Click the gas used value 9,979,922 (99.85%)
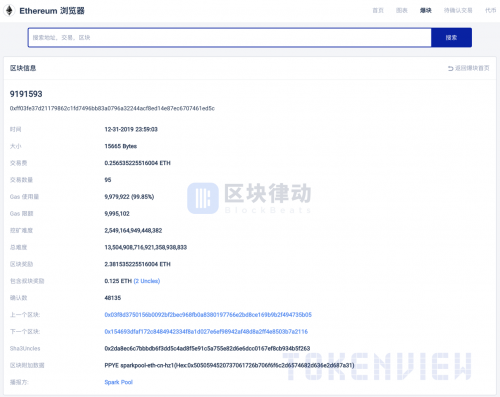Image resolution: width=500 pixels, height=397 pixels. [x=129, y=197]
